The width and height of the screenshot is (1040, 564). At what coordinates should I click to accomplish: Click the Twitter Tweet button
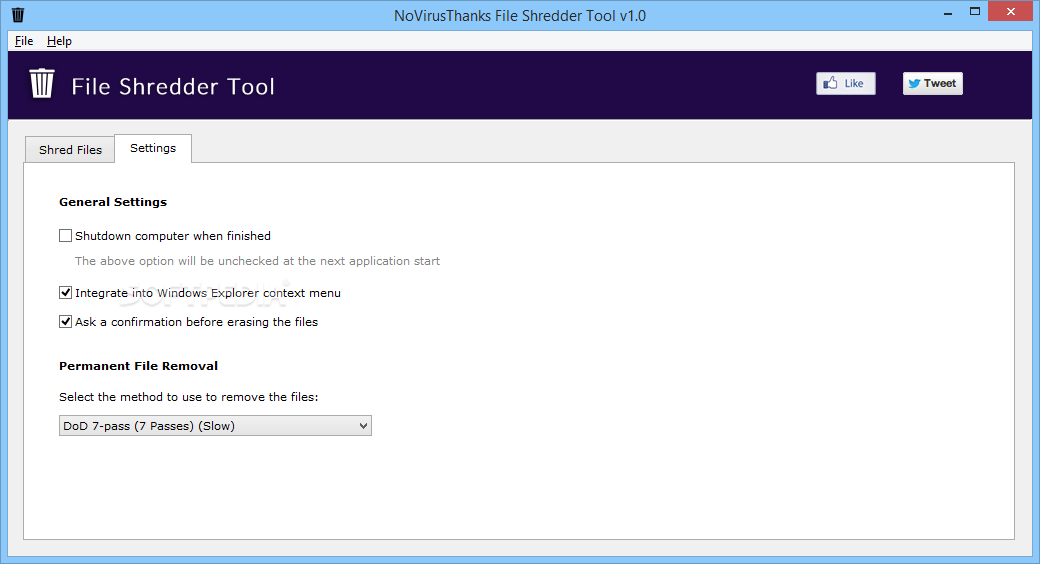(x=933, y=84)
